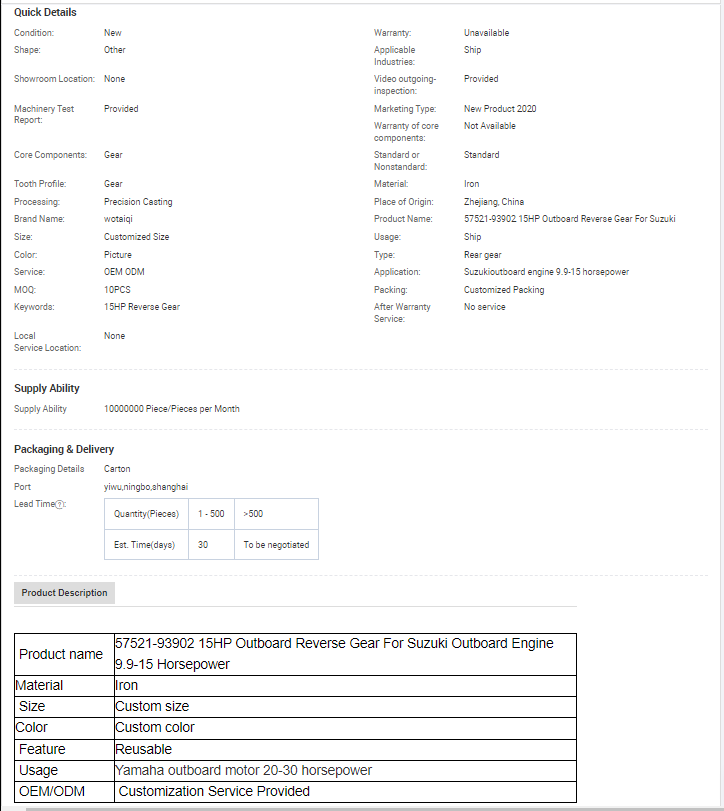Click the "Customization Service Provided" table cell
Image resolution: width=724 pixels, height=811 pixels.
pos(214,791)
